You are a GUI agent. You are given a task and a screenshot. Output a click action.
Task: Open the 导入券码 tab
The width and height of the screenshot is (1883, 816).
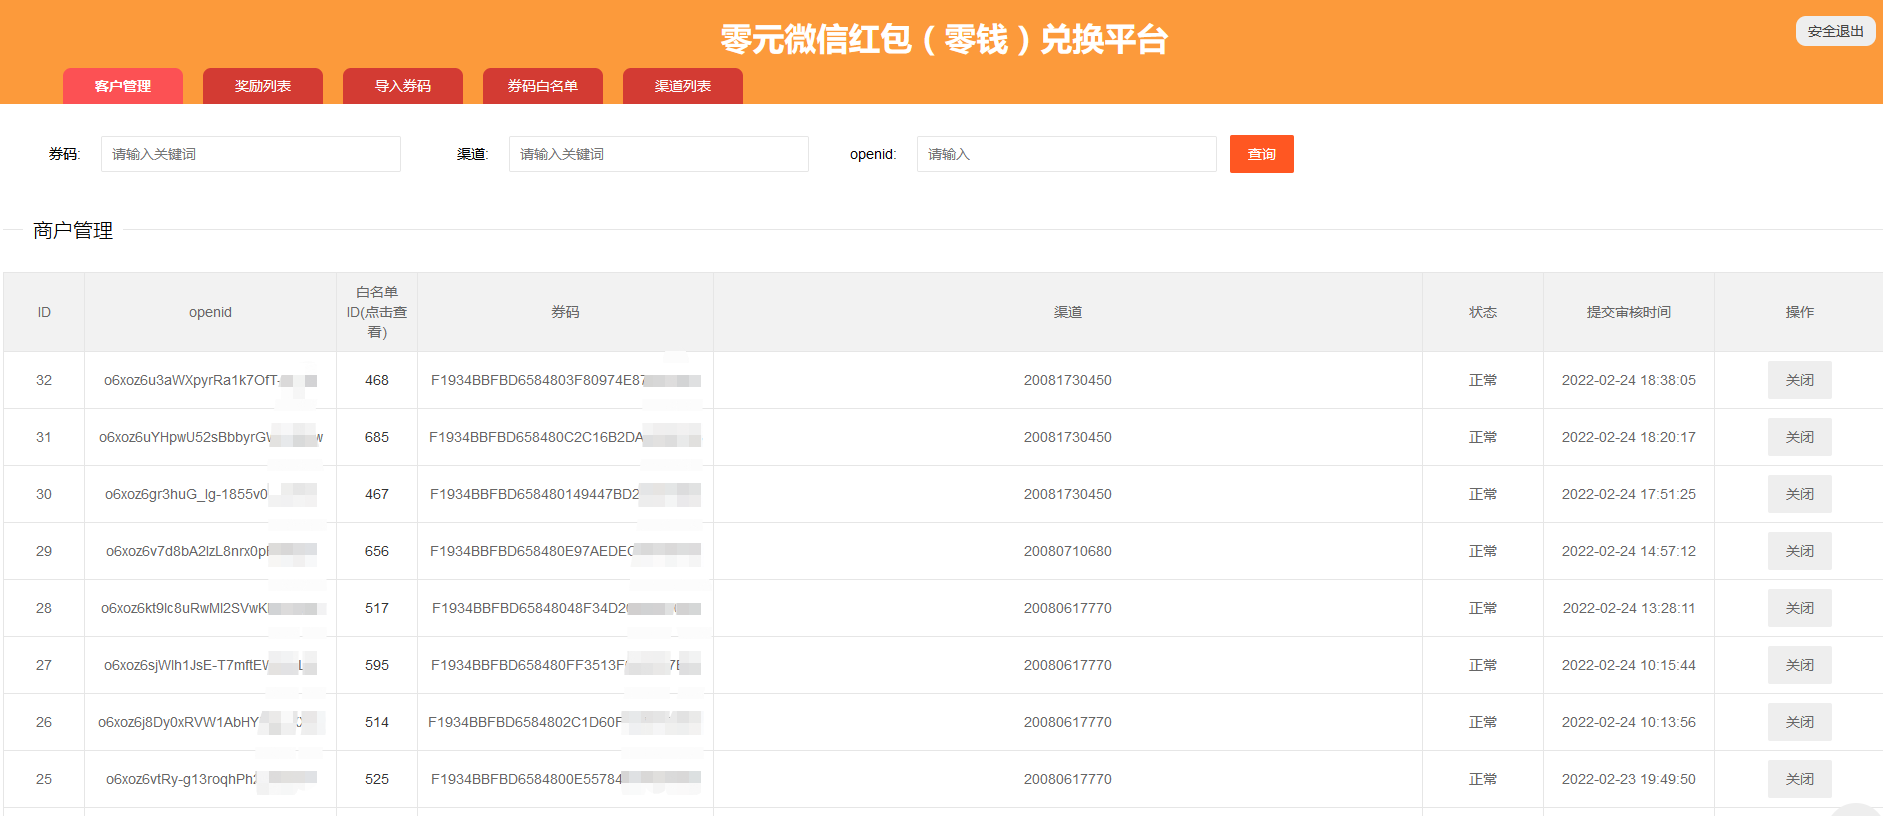403,86
